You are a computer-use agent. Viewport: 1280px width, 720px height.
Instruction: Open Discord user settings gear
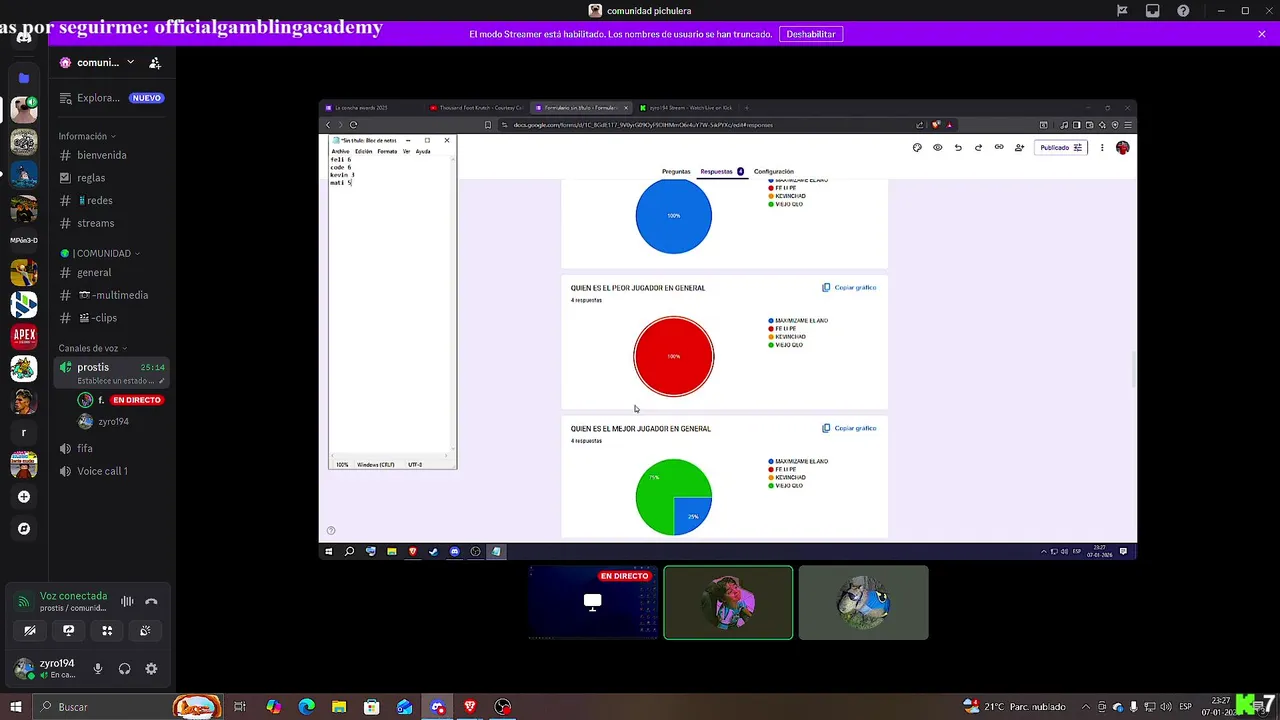[x=151, y=669]
